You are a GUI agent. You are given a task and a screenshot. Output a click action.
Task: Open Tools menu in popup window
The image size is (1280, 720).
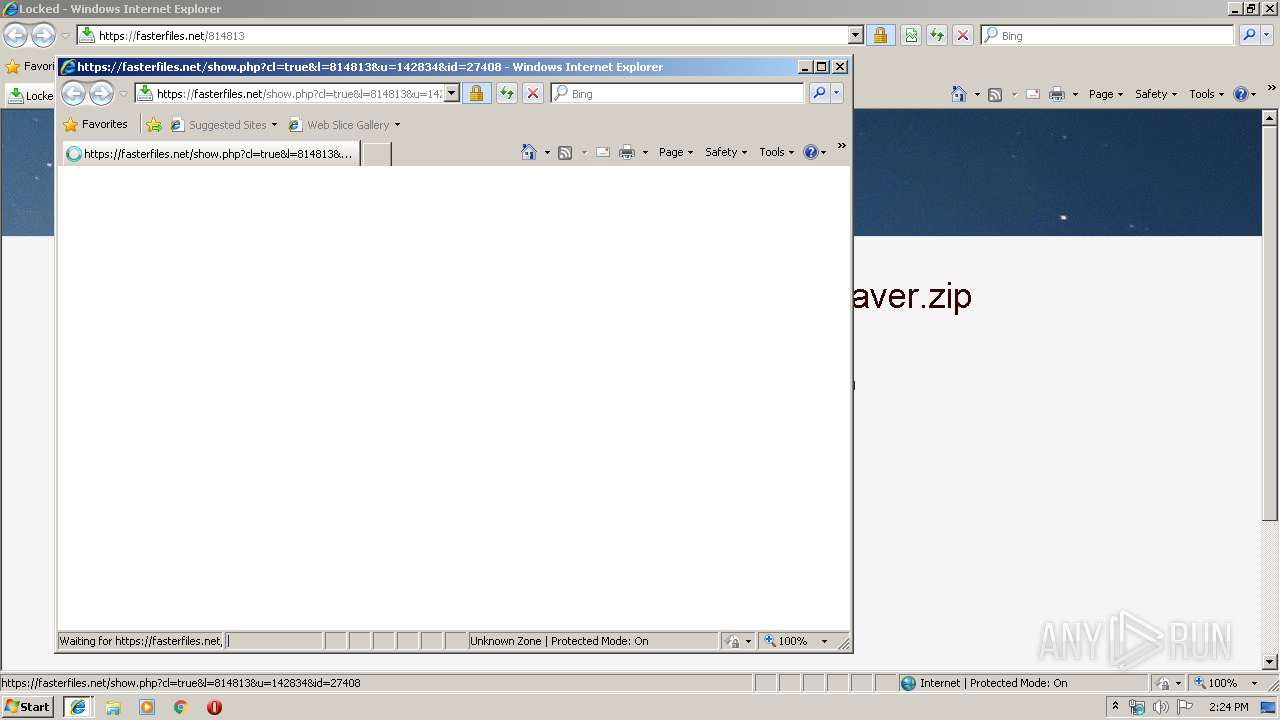777,152
